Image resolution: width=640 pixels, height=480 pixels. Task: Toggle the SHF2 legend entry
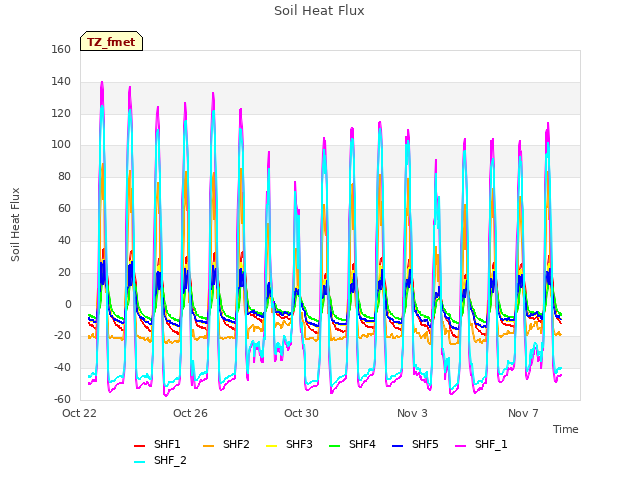[226, 444]
